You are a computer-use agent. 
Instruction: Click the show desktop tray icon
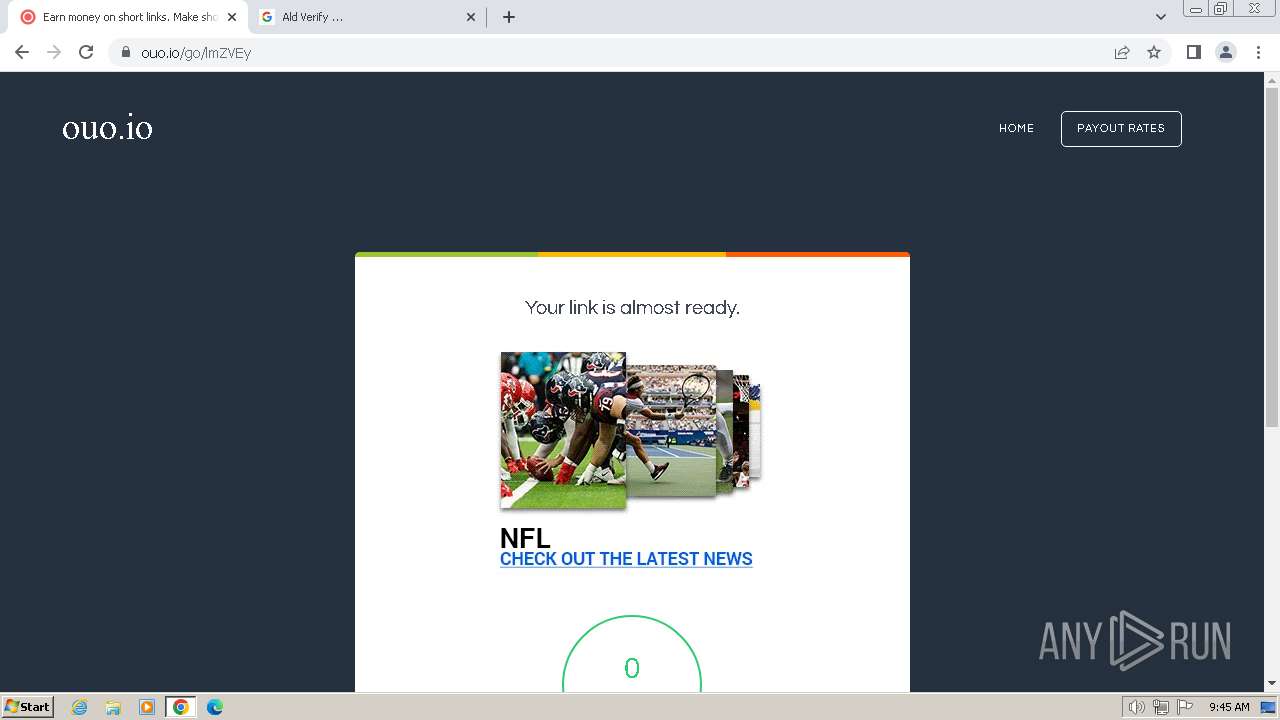1268,707
